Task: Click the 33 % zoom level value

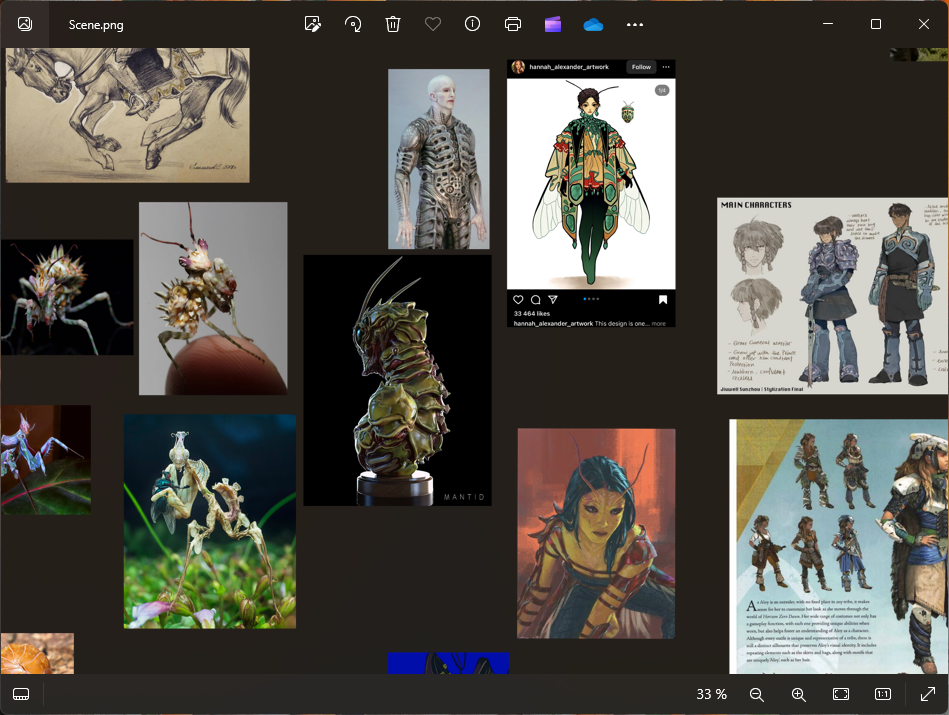Action: 712,694
